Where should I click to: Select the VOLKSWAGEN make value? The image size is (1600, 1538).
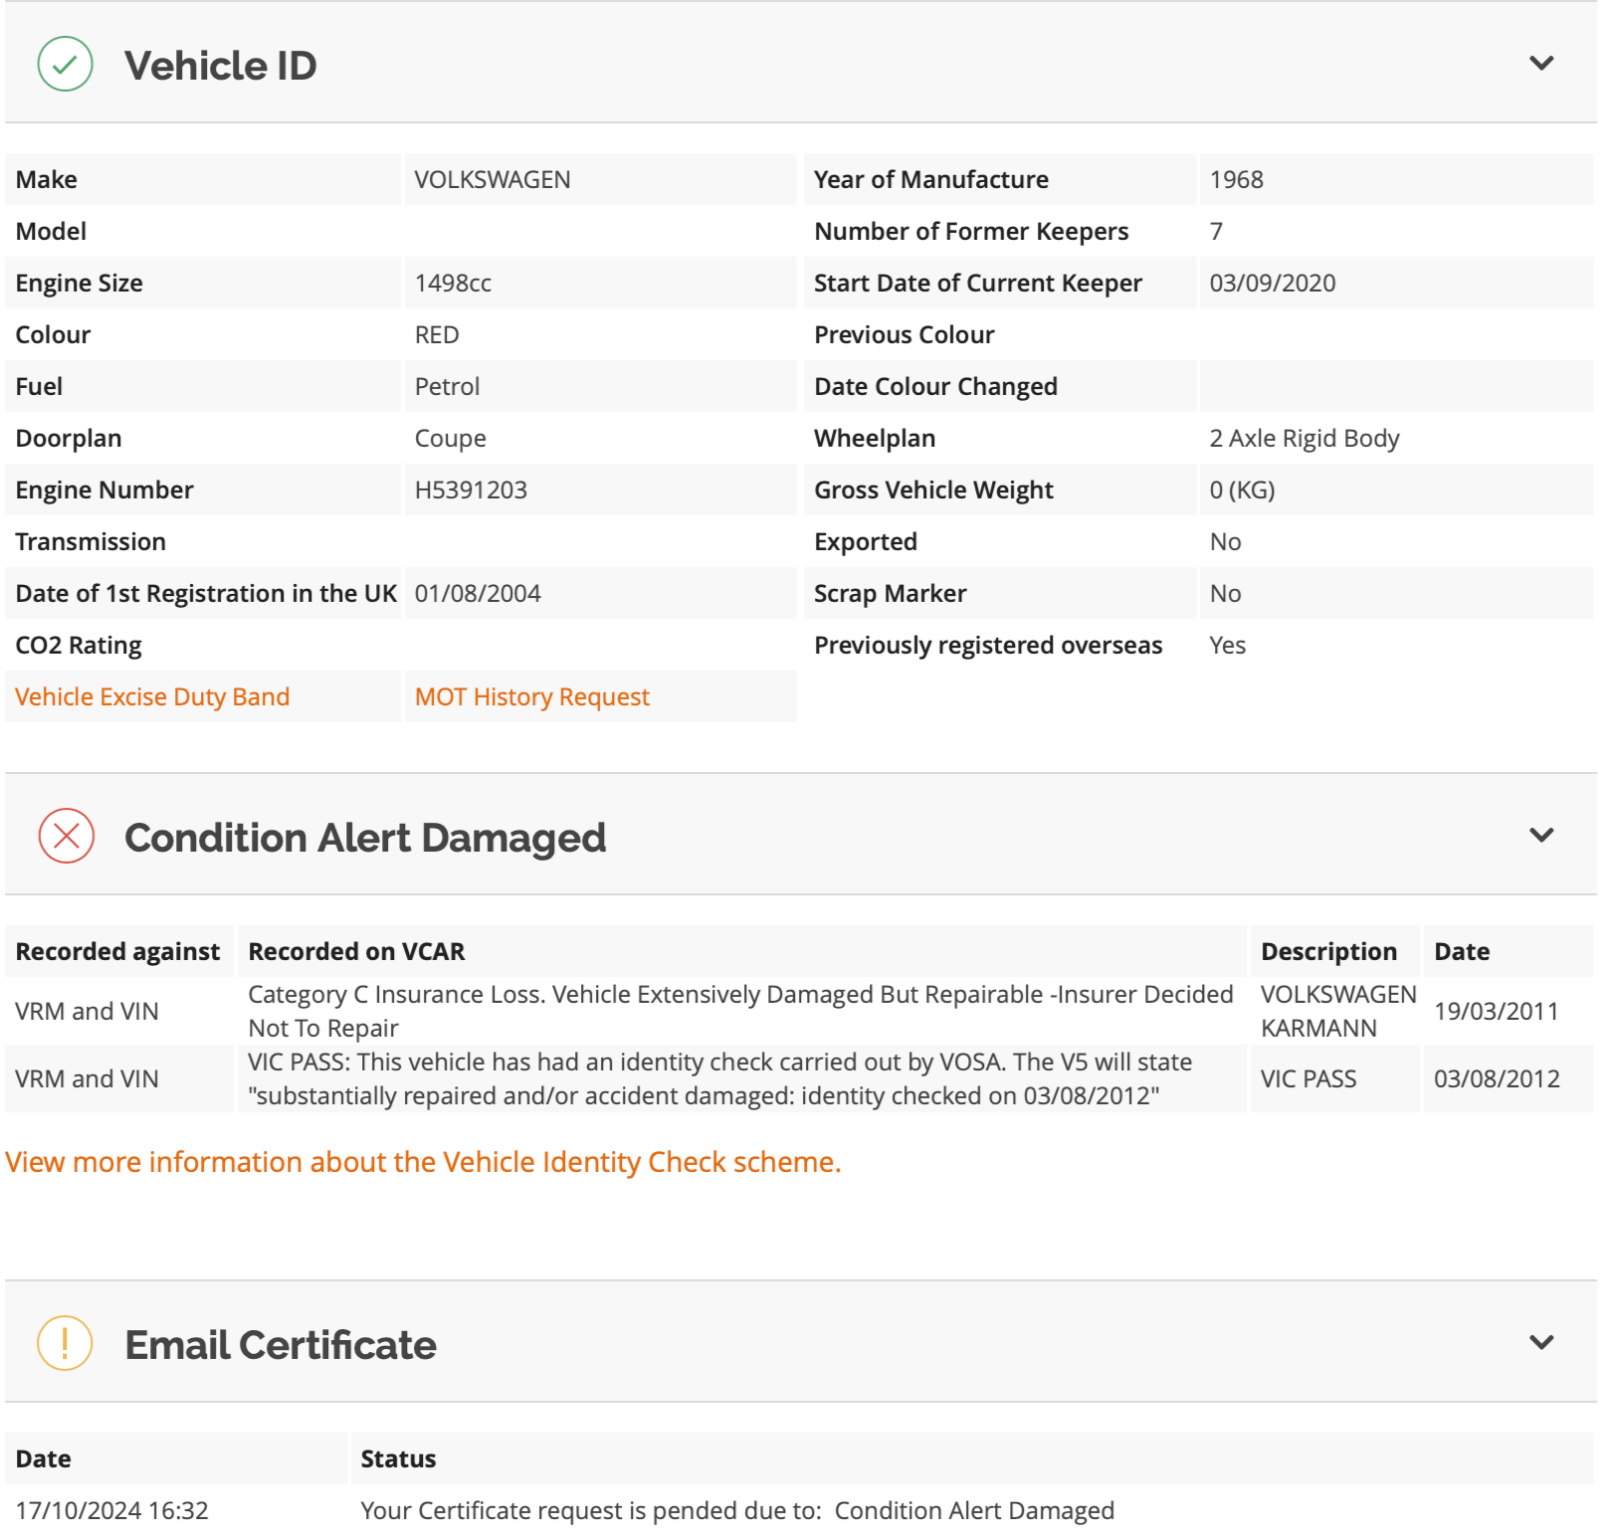[492, 180]
